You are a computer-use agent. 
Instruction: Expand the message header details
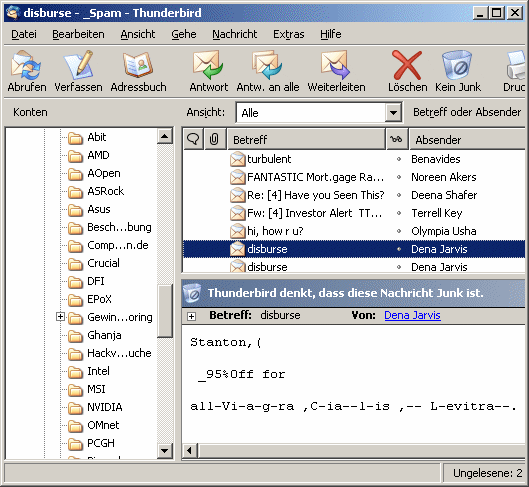click(x=191, y=316)
